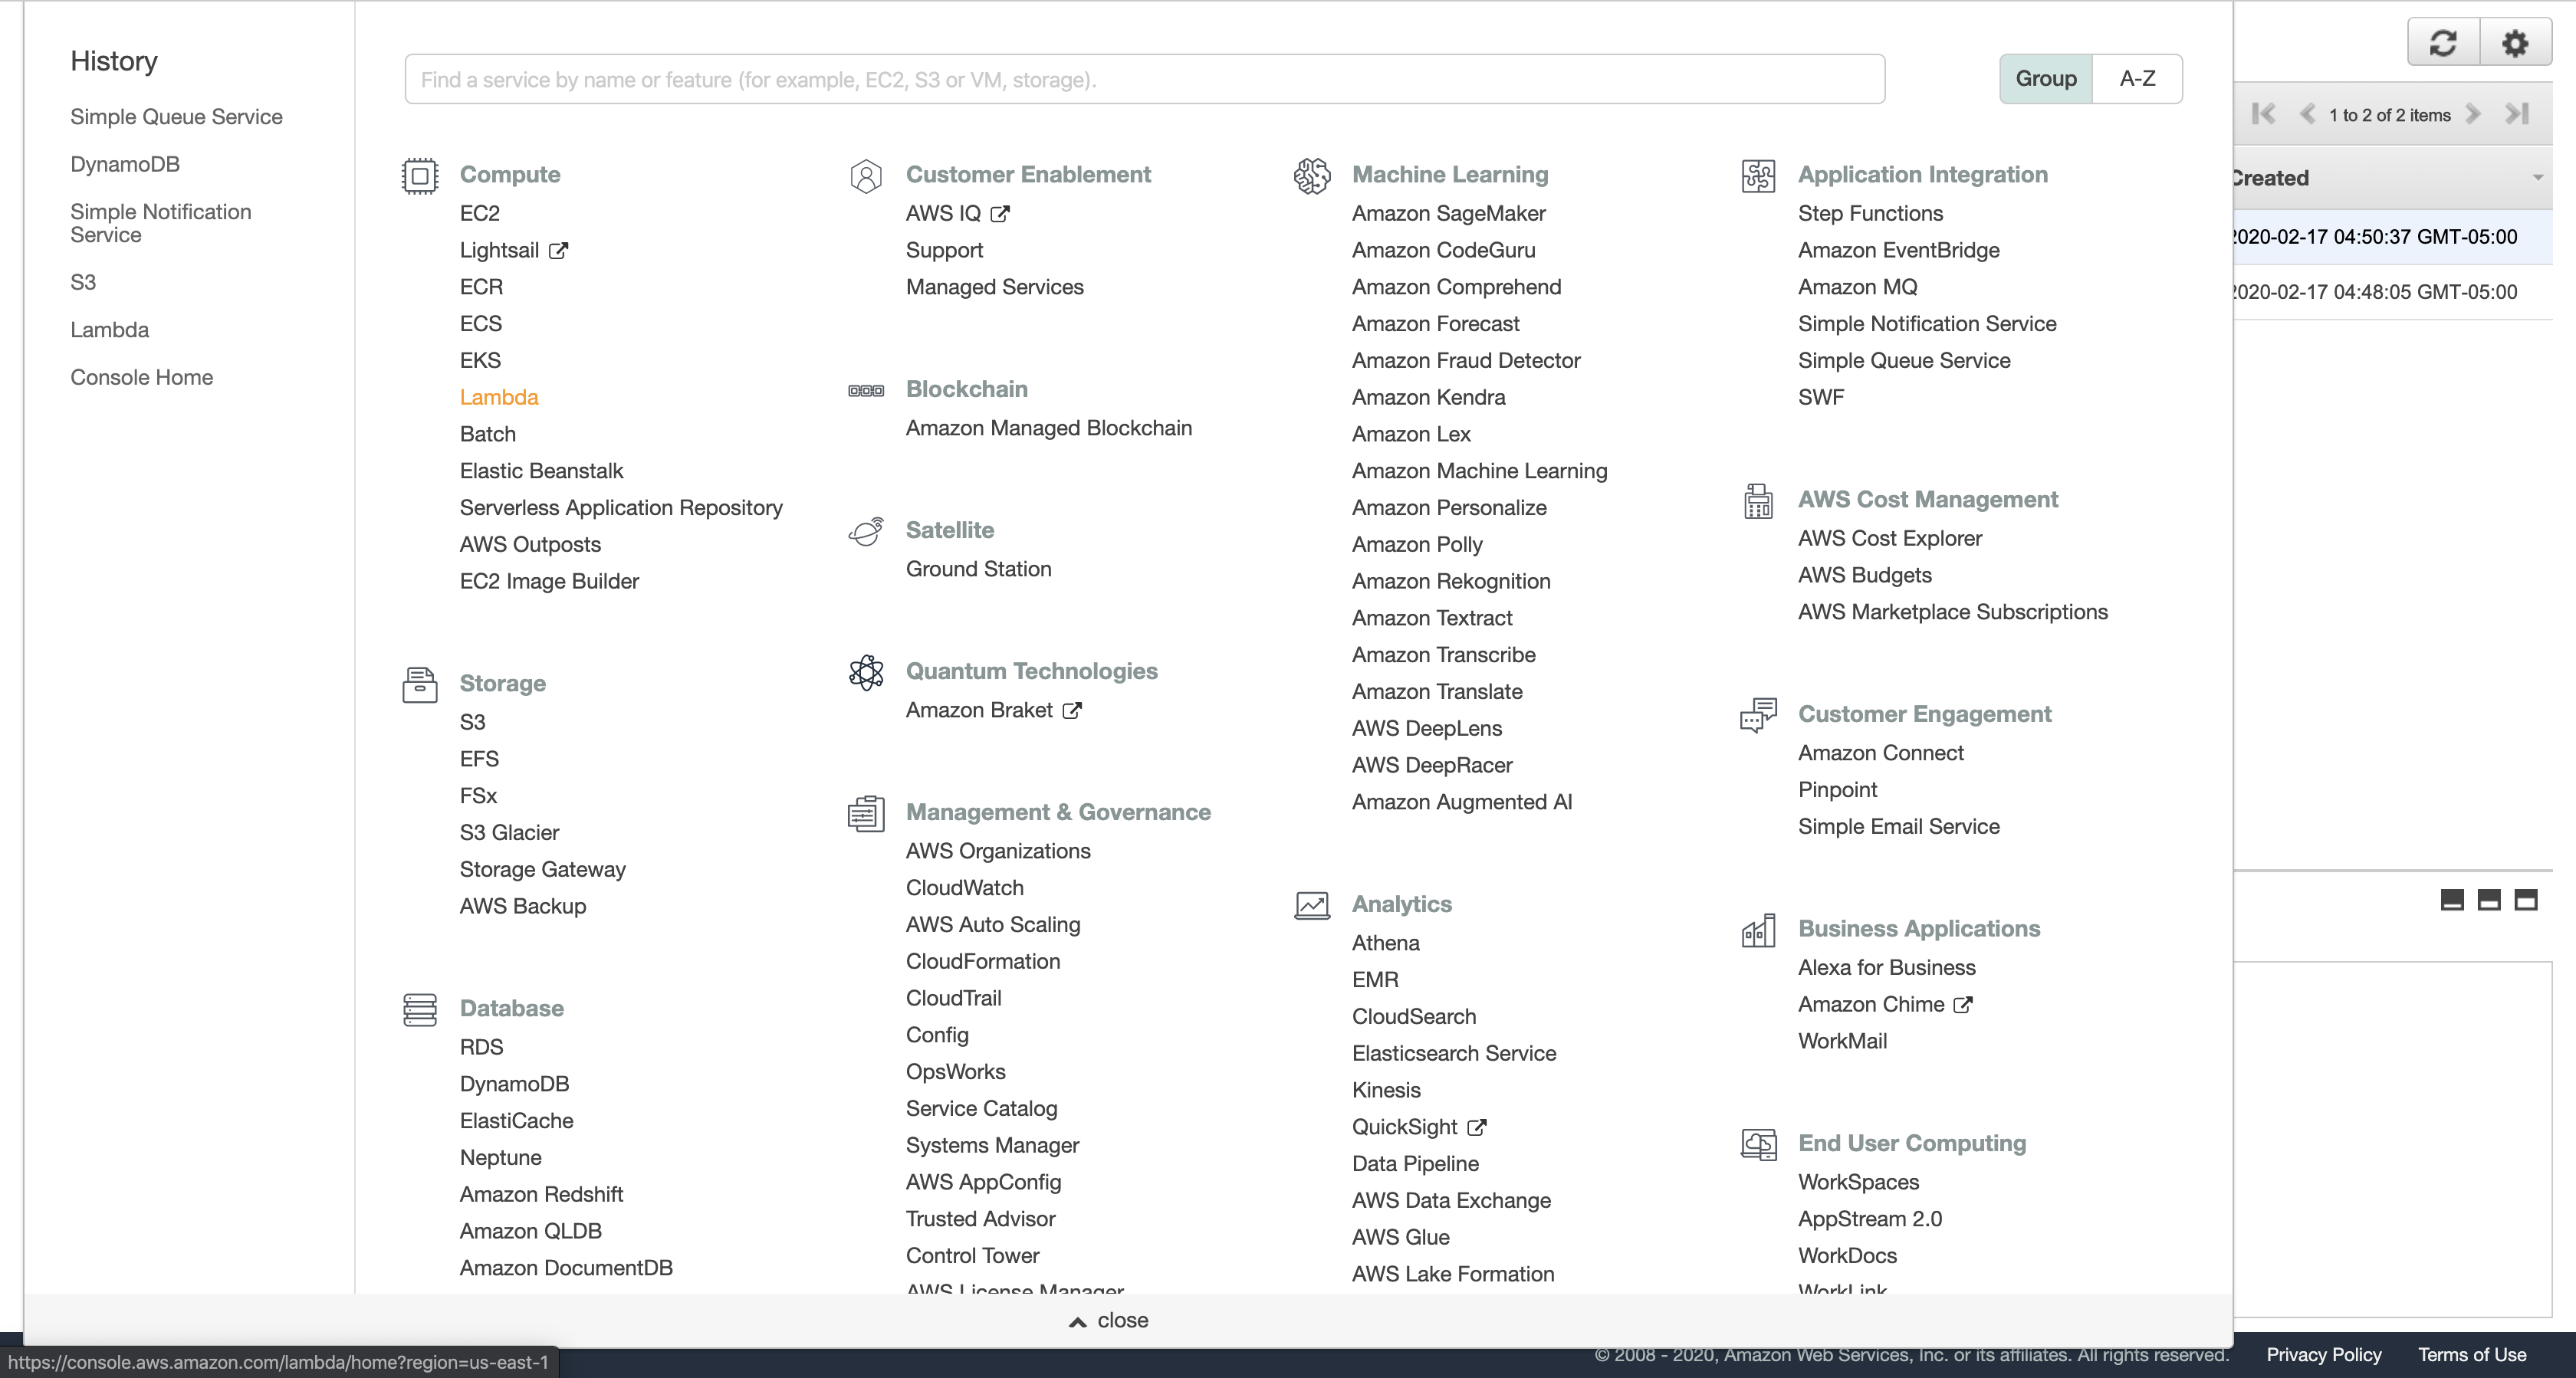Open DynamoDB from History list
This screenshot has width=2576, height=1378.
[125, 164]
